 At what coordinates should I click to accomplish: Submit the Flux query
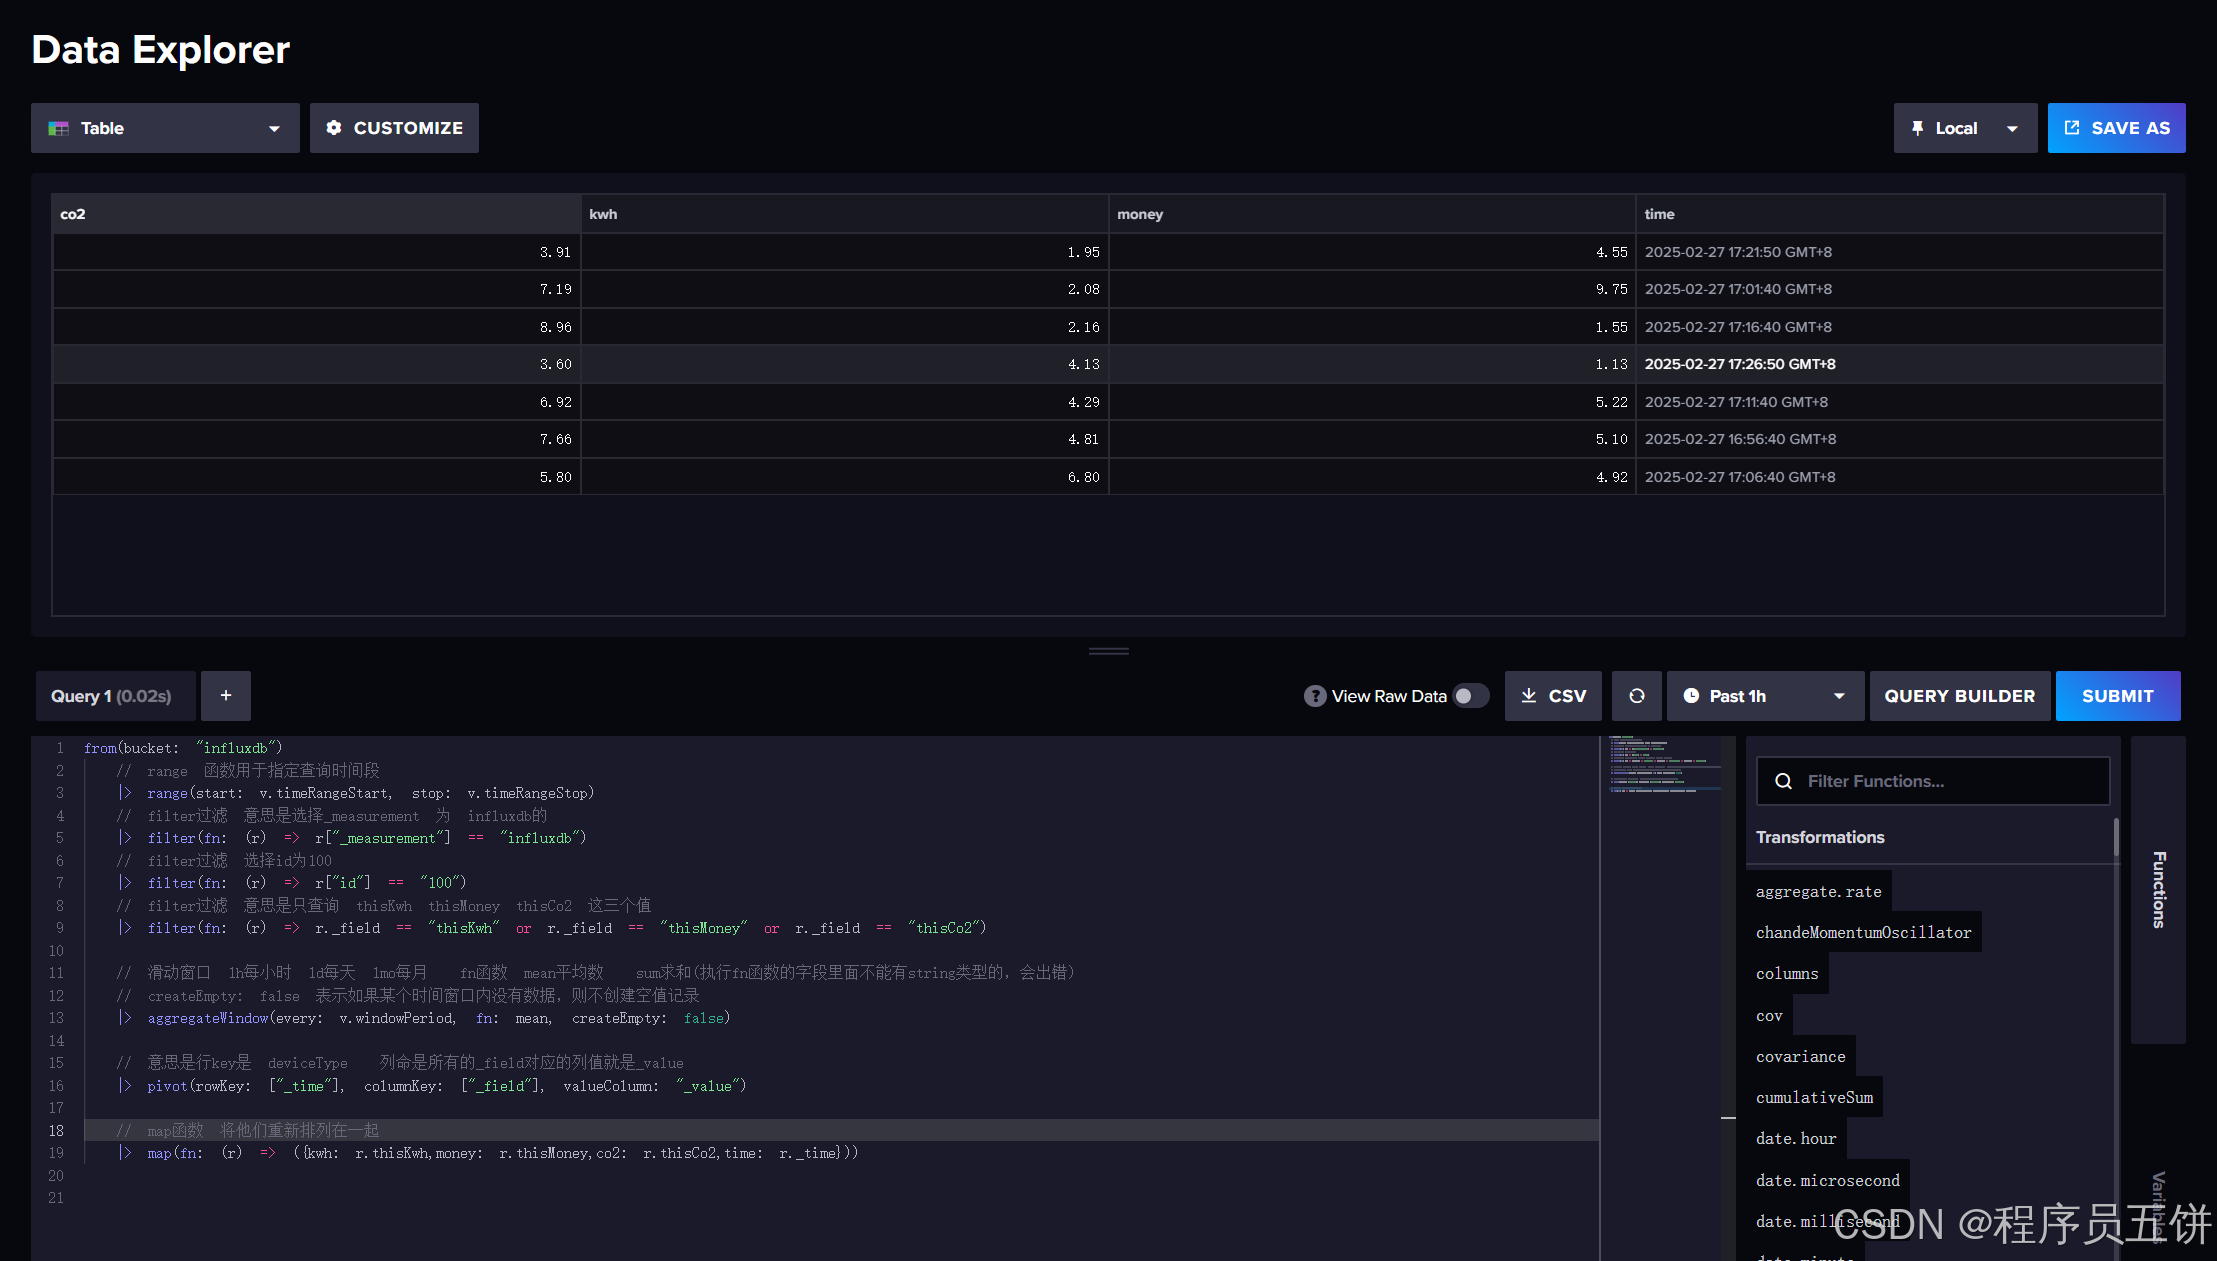pyautogui.click(x=2116, y=695)
